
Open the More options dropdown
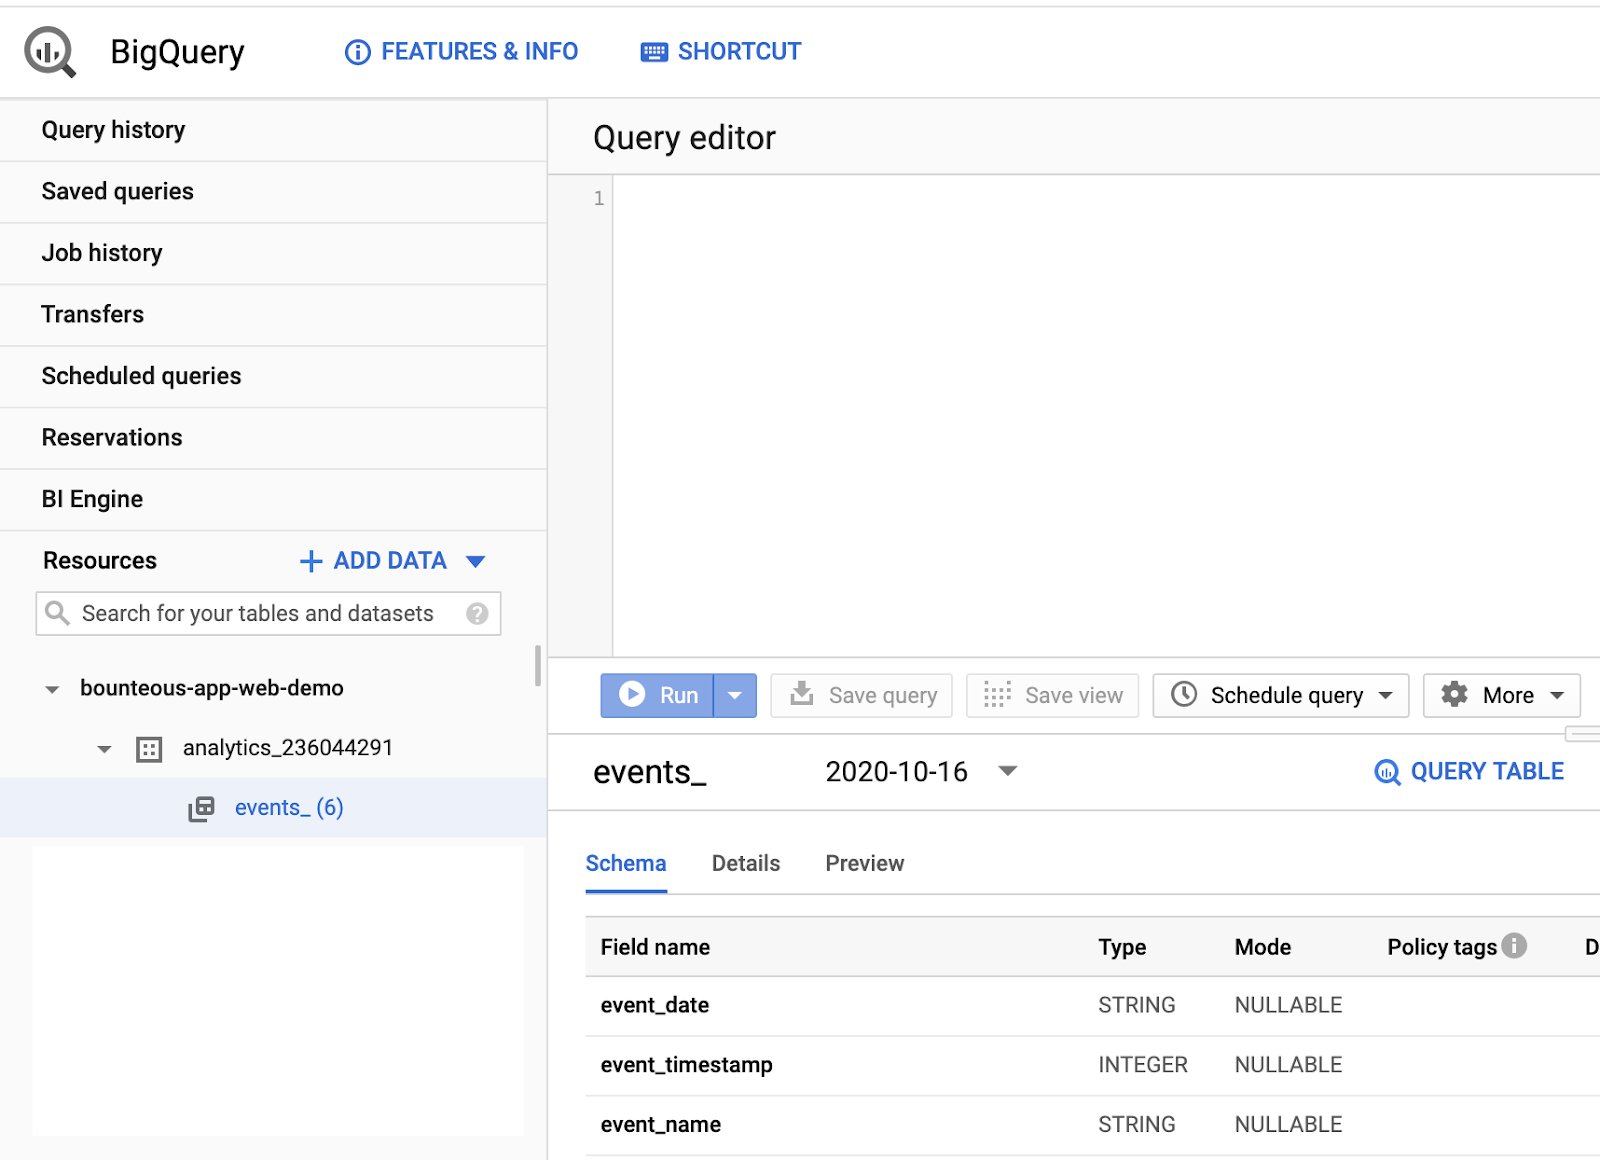pyautogui.click(x=1502, y=695)
